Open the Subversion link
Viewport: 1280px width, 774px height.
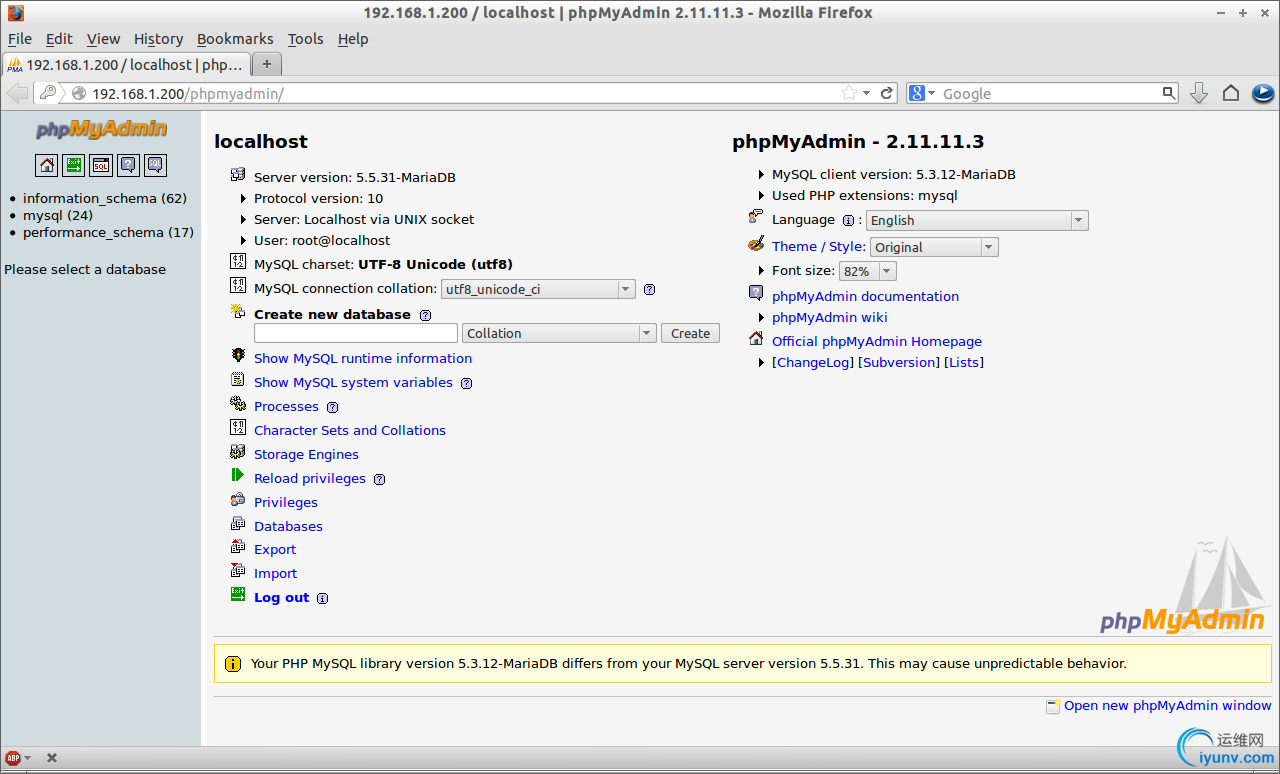point(900,362)
